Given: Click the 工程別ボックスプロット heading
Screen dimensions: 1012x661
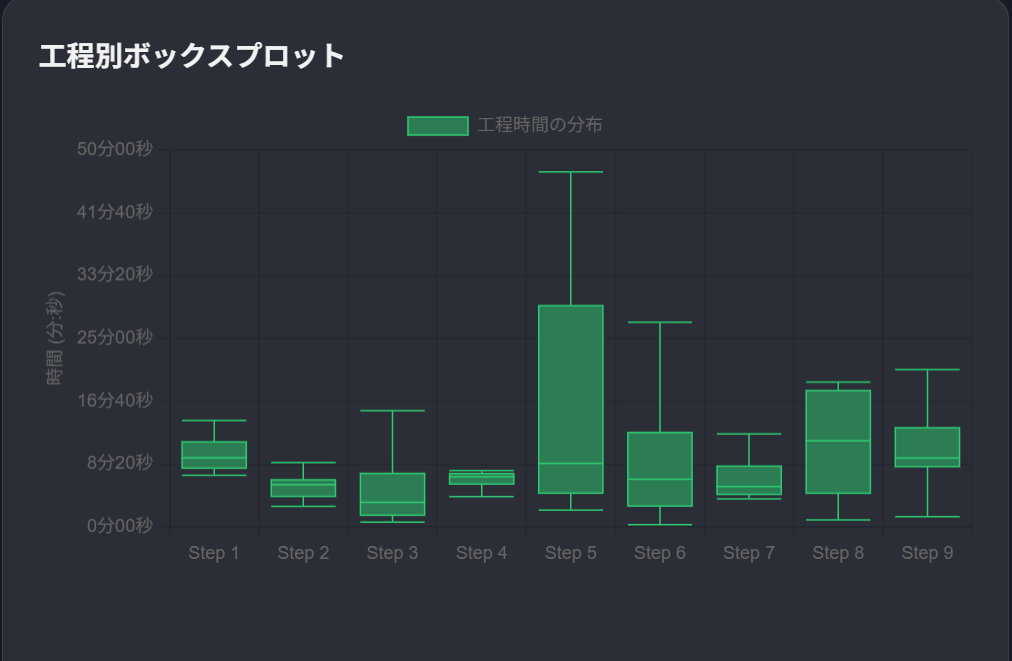Looking at the screenshot, I should coord(192,56).
